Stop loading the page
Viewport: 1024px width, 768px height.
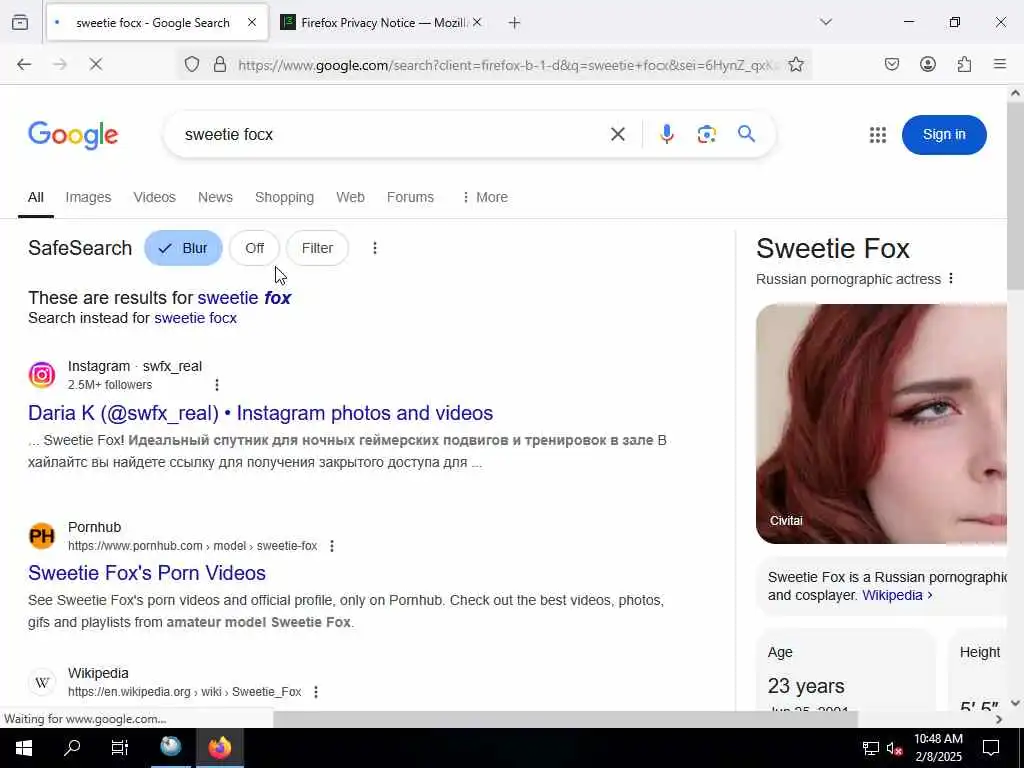[x=95, y=64]
